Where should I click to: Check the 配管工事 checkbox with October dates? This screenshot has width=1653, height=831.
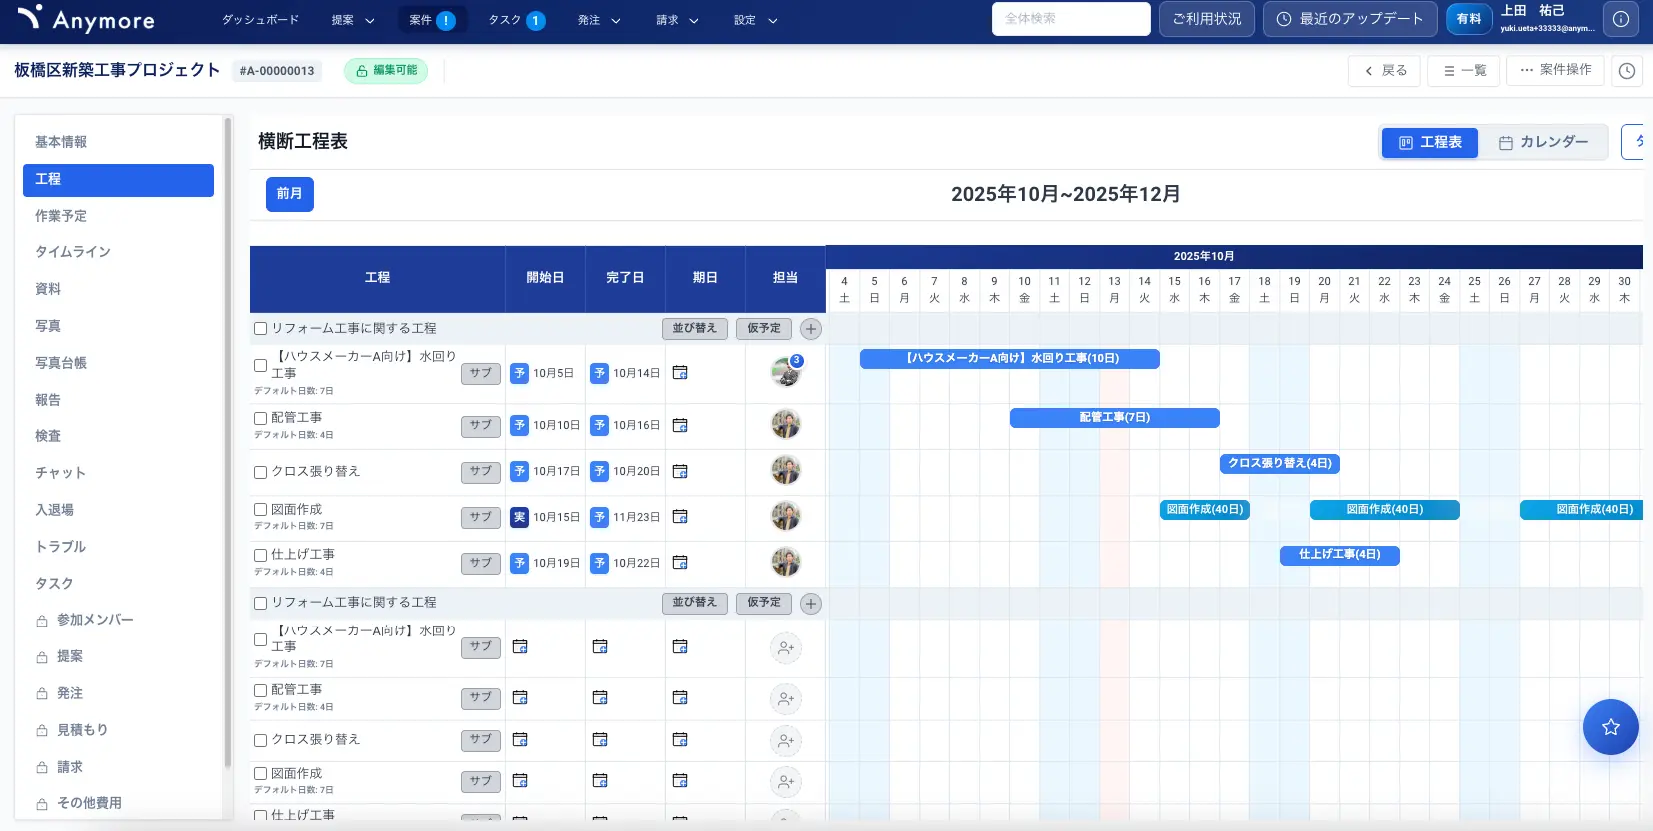[261, 419]
